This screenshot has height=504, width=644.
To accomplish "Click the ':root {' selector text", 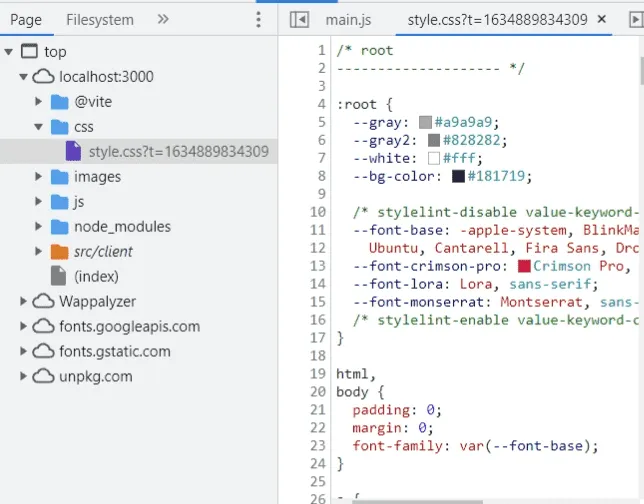I will (x=364, y=104).
